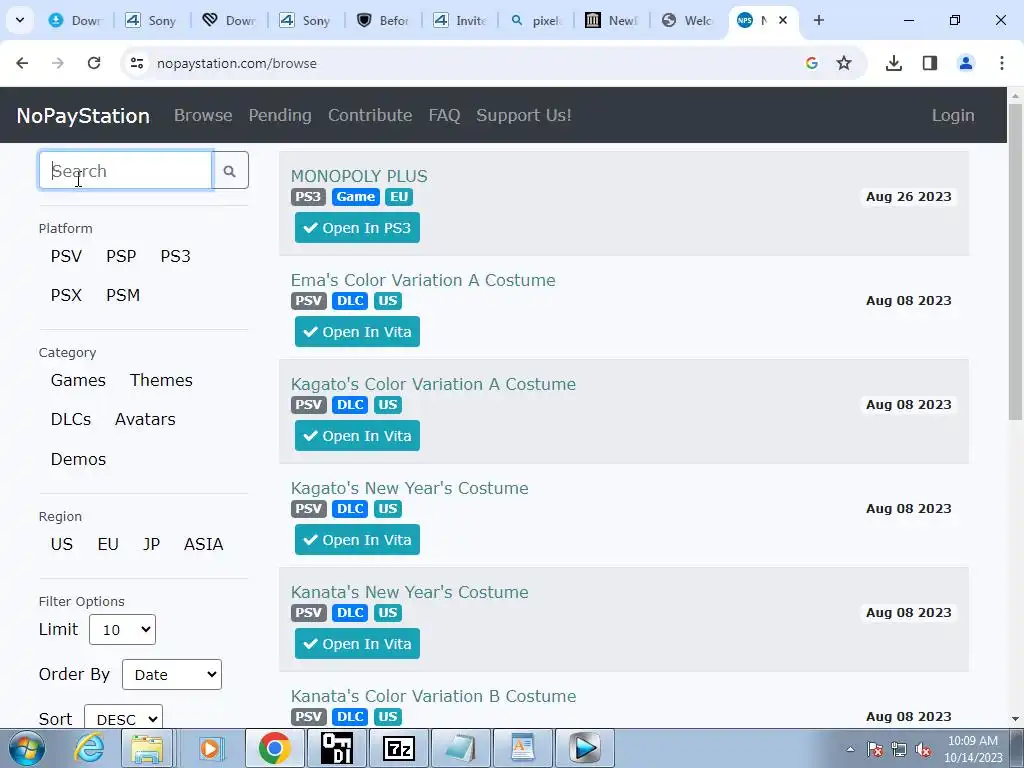The height and width of the screenshot is (768, 1024).
Task: Focus the Search input field
Action: click(x=125, y=170)
